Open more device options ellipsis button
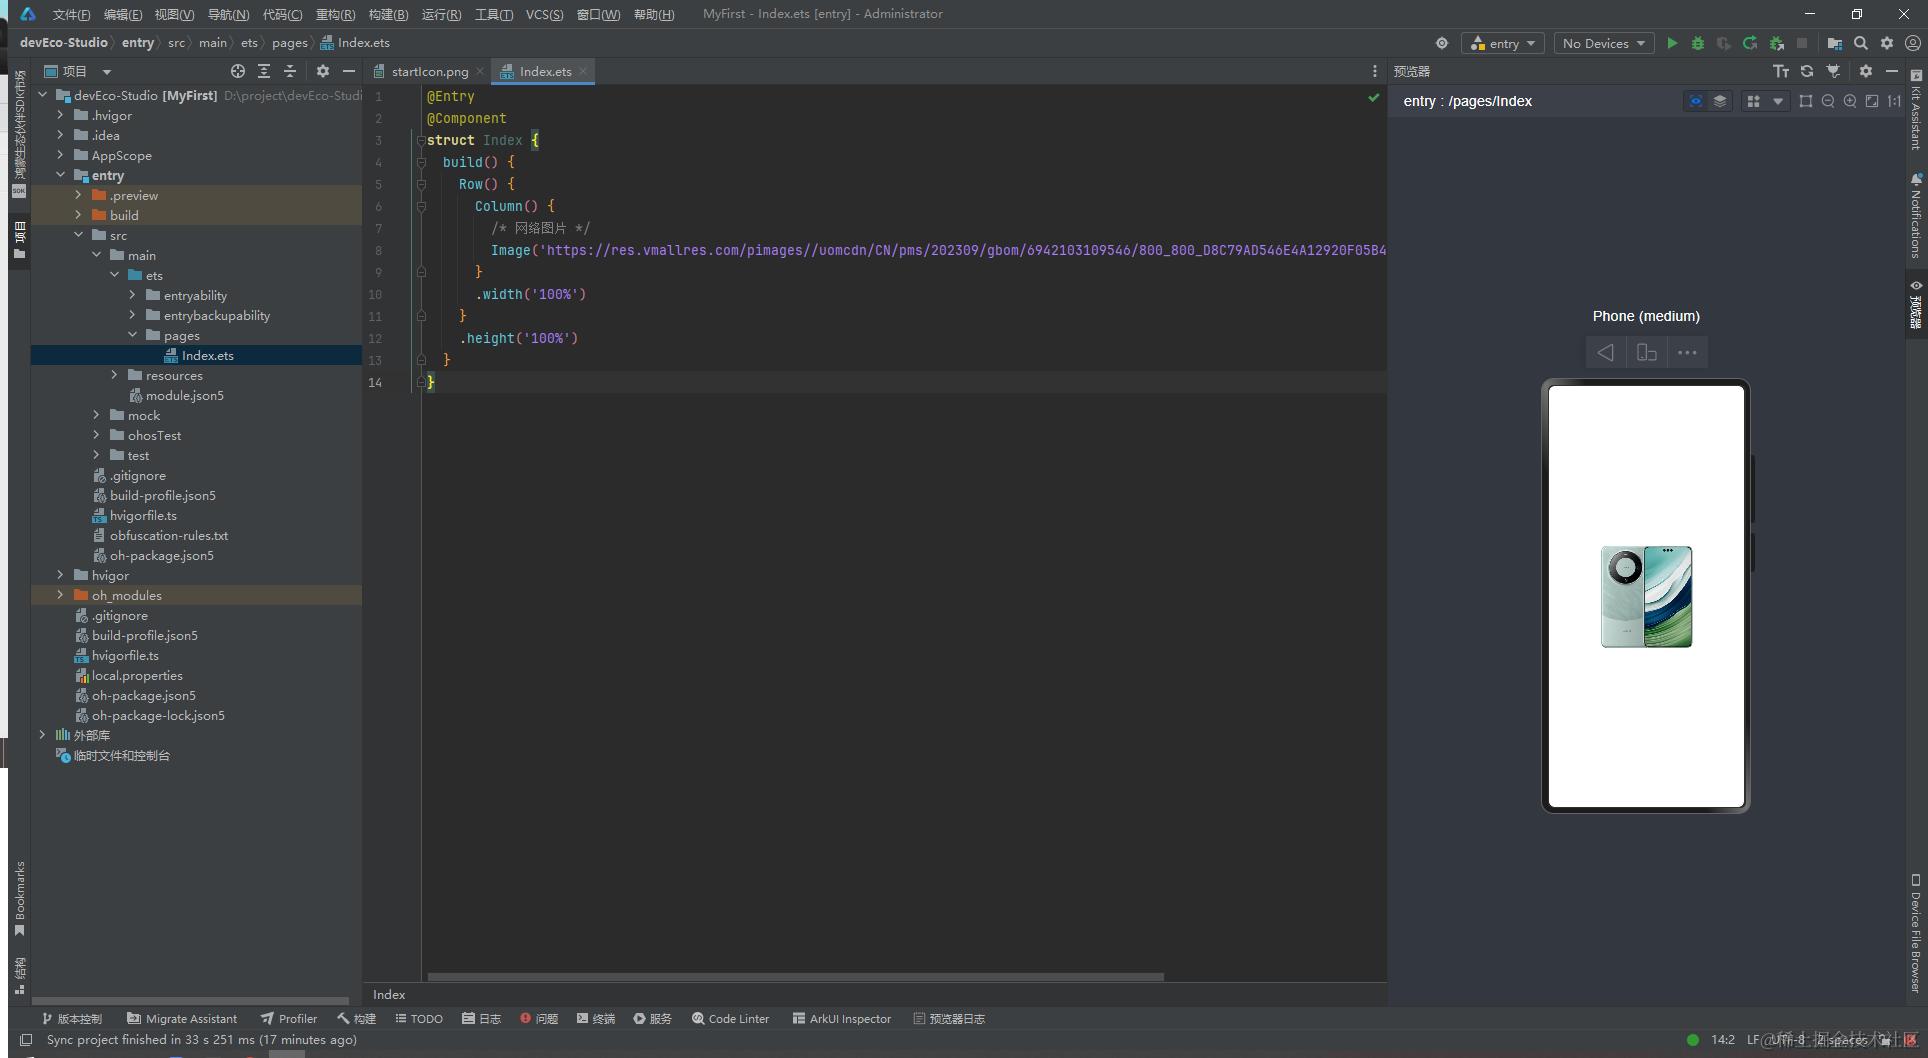This screenshot has height=1058, width=1928. (1687, 352)
